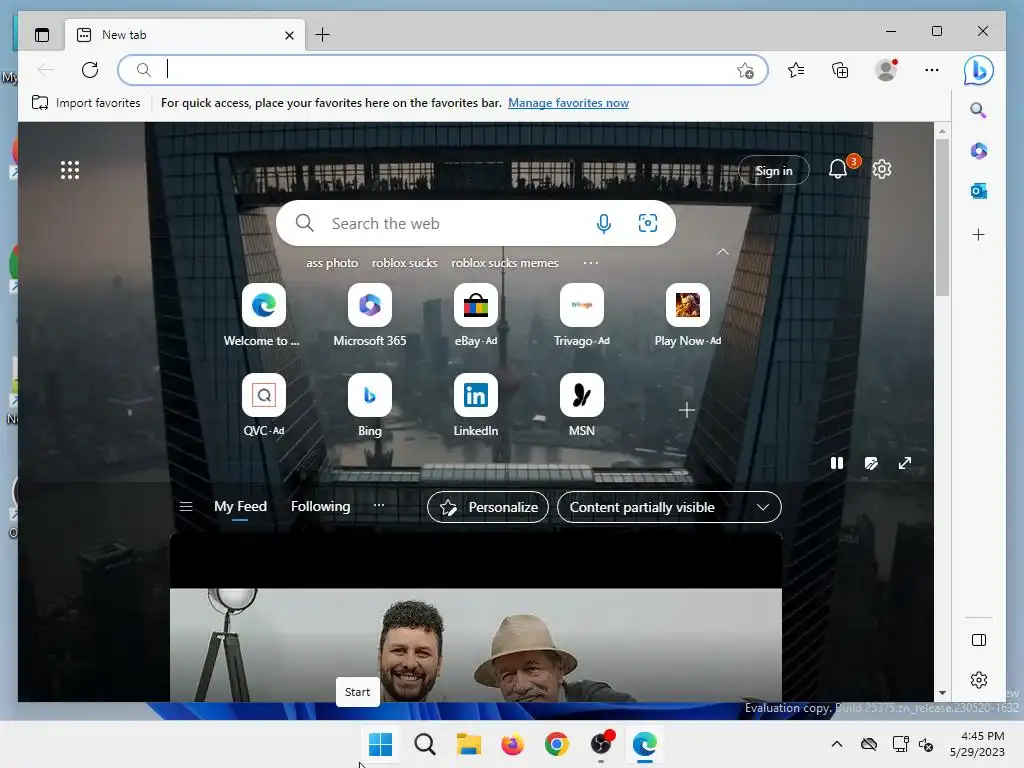Open Settings and more ellipsis menu

pyautogui.click(x=932, y=70)
